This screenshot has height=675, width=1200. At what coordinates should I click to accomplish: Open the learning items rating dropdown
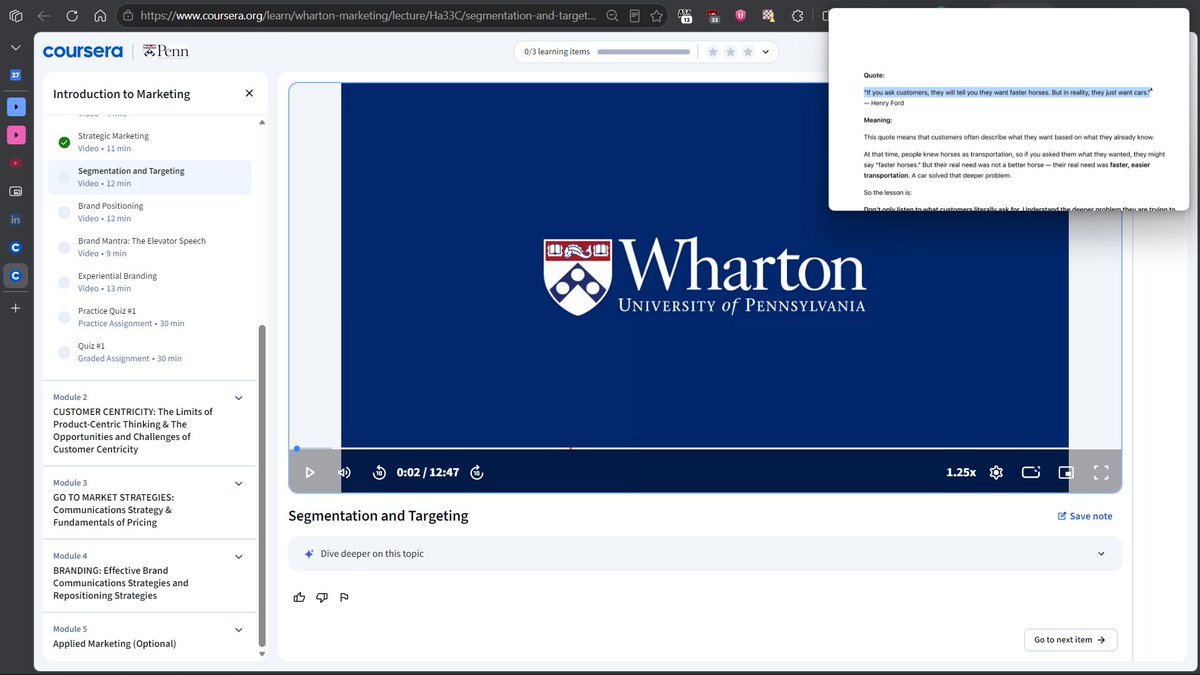766,52
